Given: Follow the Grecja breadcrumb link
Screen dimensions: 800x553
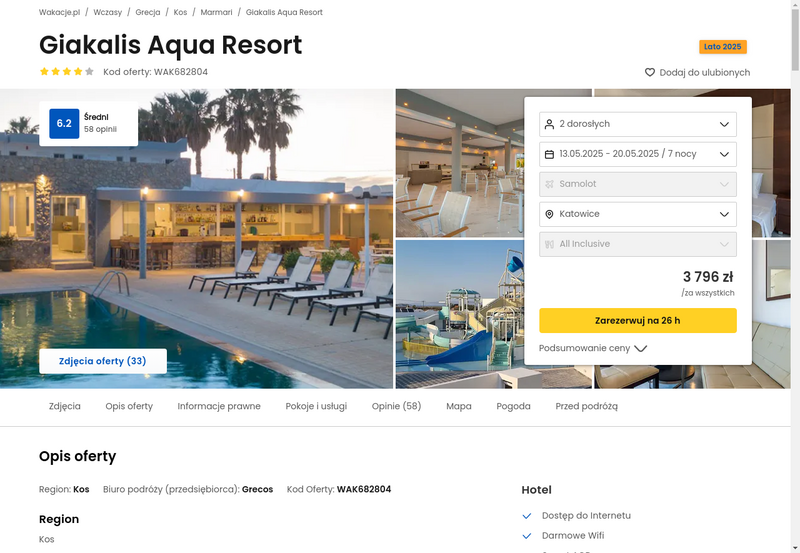Looking at the screenshot, I should point(147,12).
